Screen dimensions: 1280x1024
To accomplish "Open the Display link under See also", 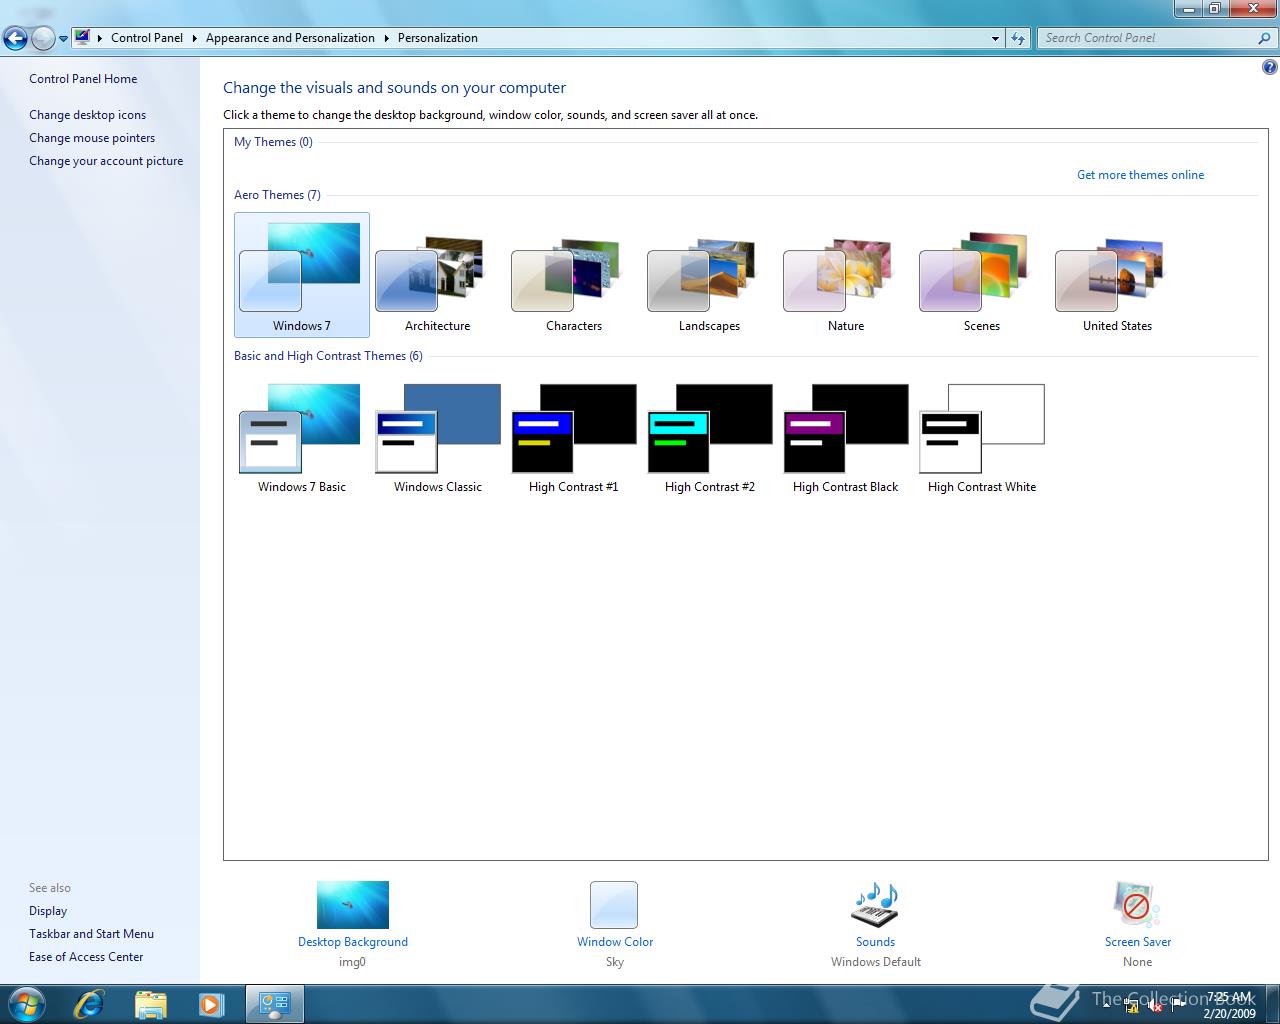I will pos(48,911).
